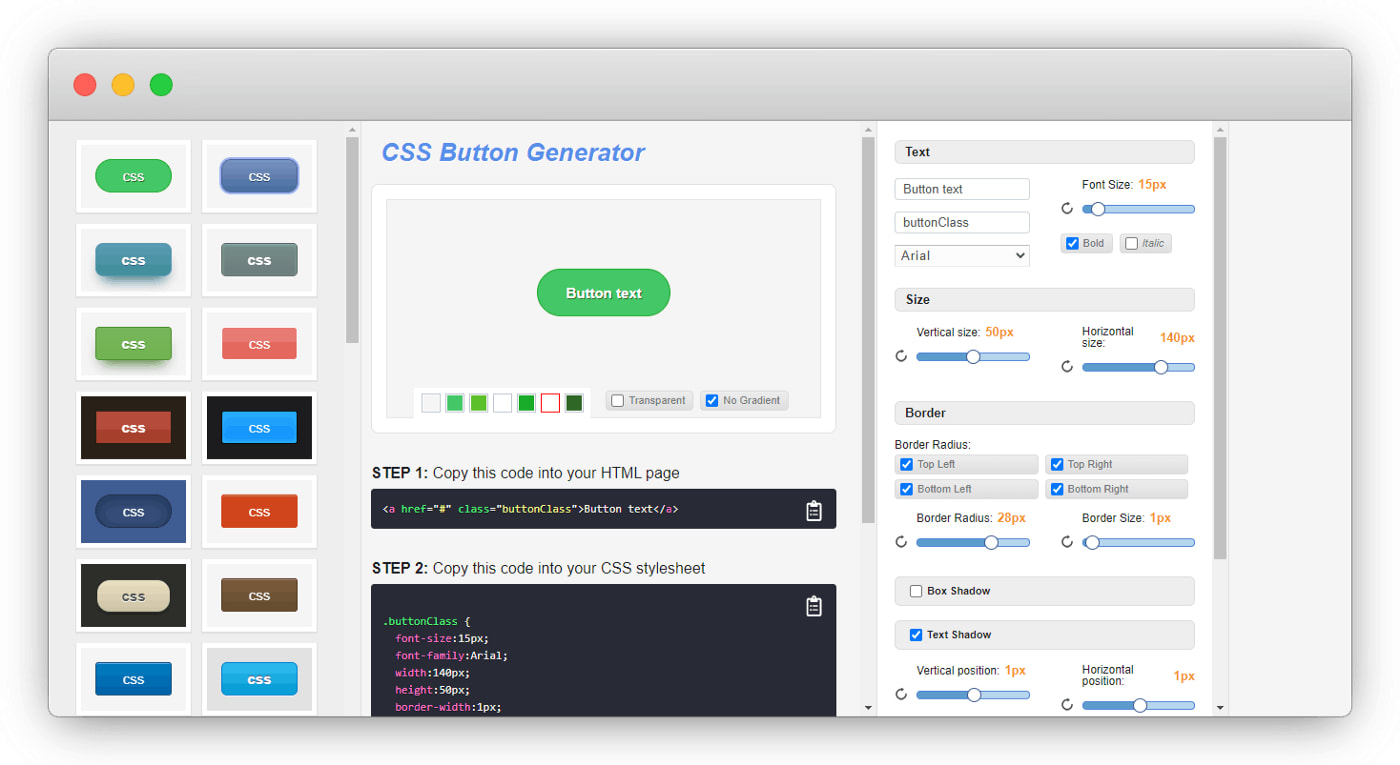Image resolution: width=1400 pixels, height=765 pixels.
Task: Uncheck Bottom Left border radius corner
Action: tap(906, 489)
